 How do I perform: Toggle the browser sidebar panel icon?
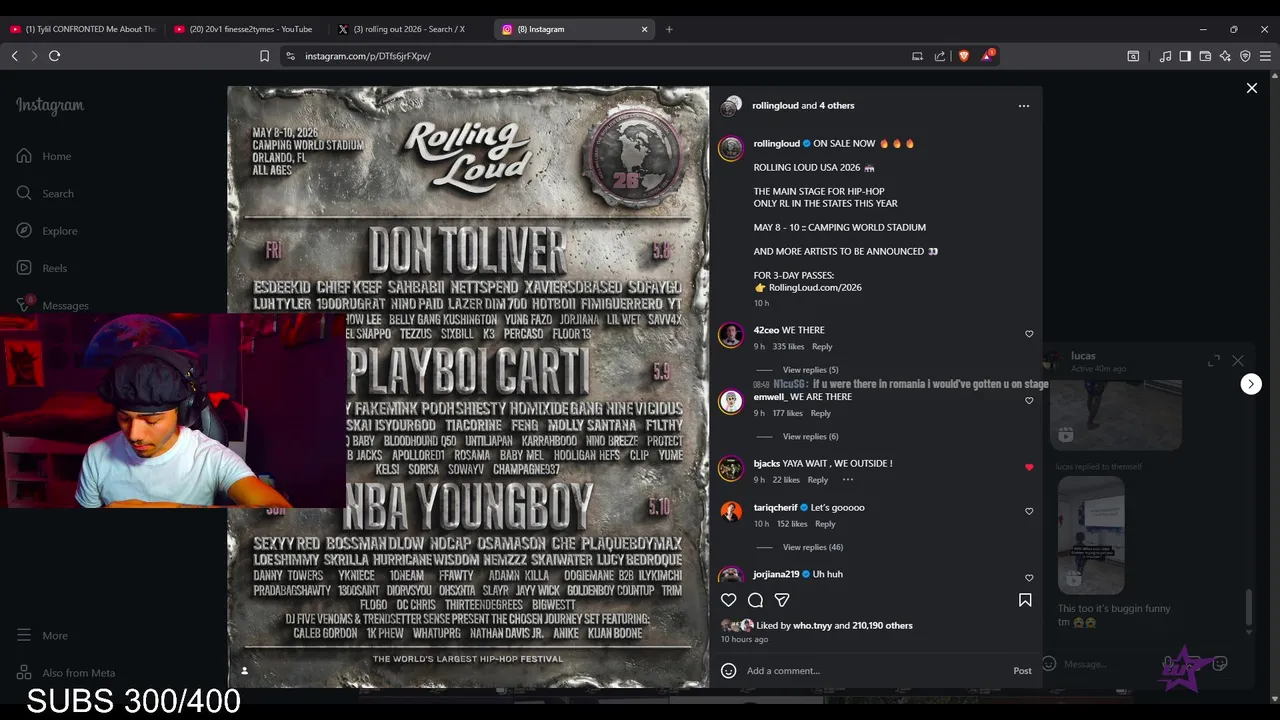click(x=1185, y=56)
